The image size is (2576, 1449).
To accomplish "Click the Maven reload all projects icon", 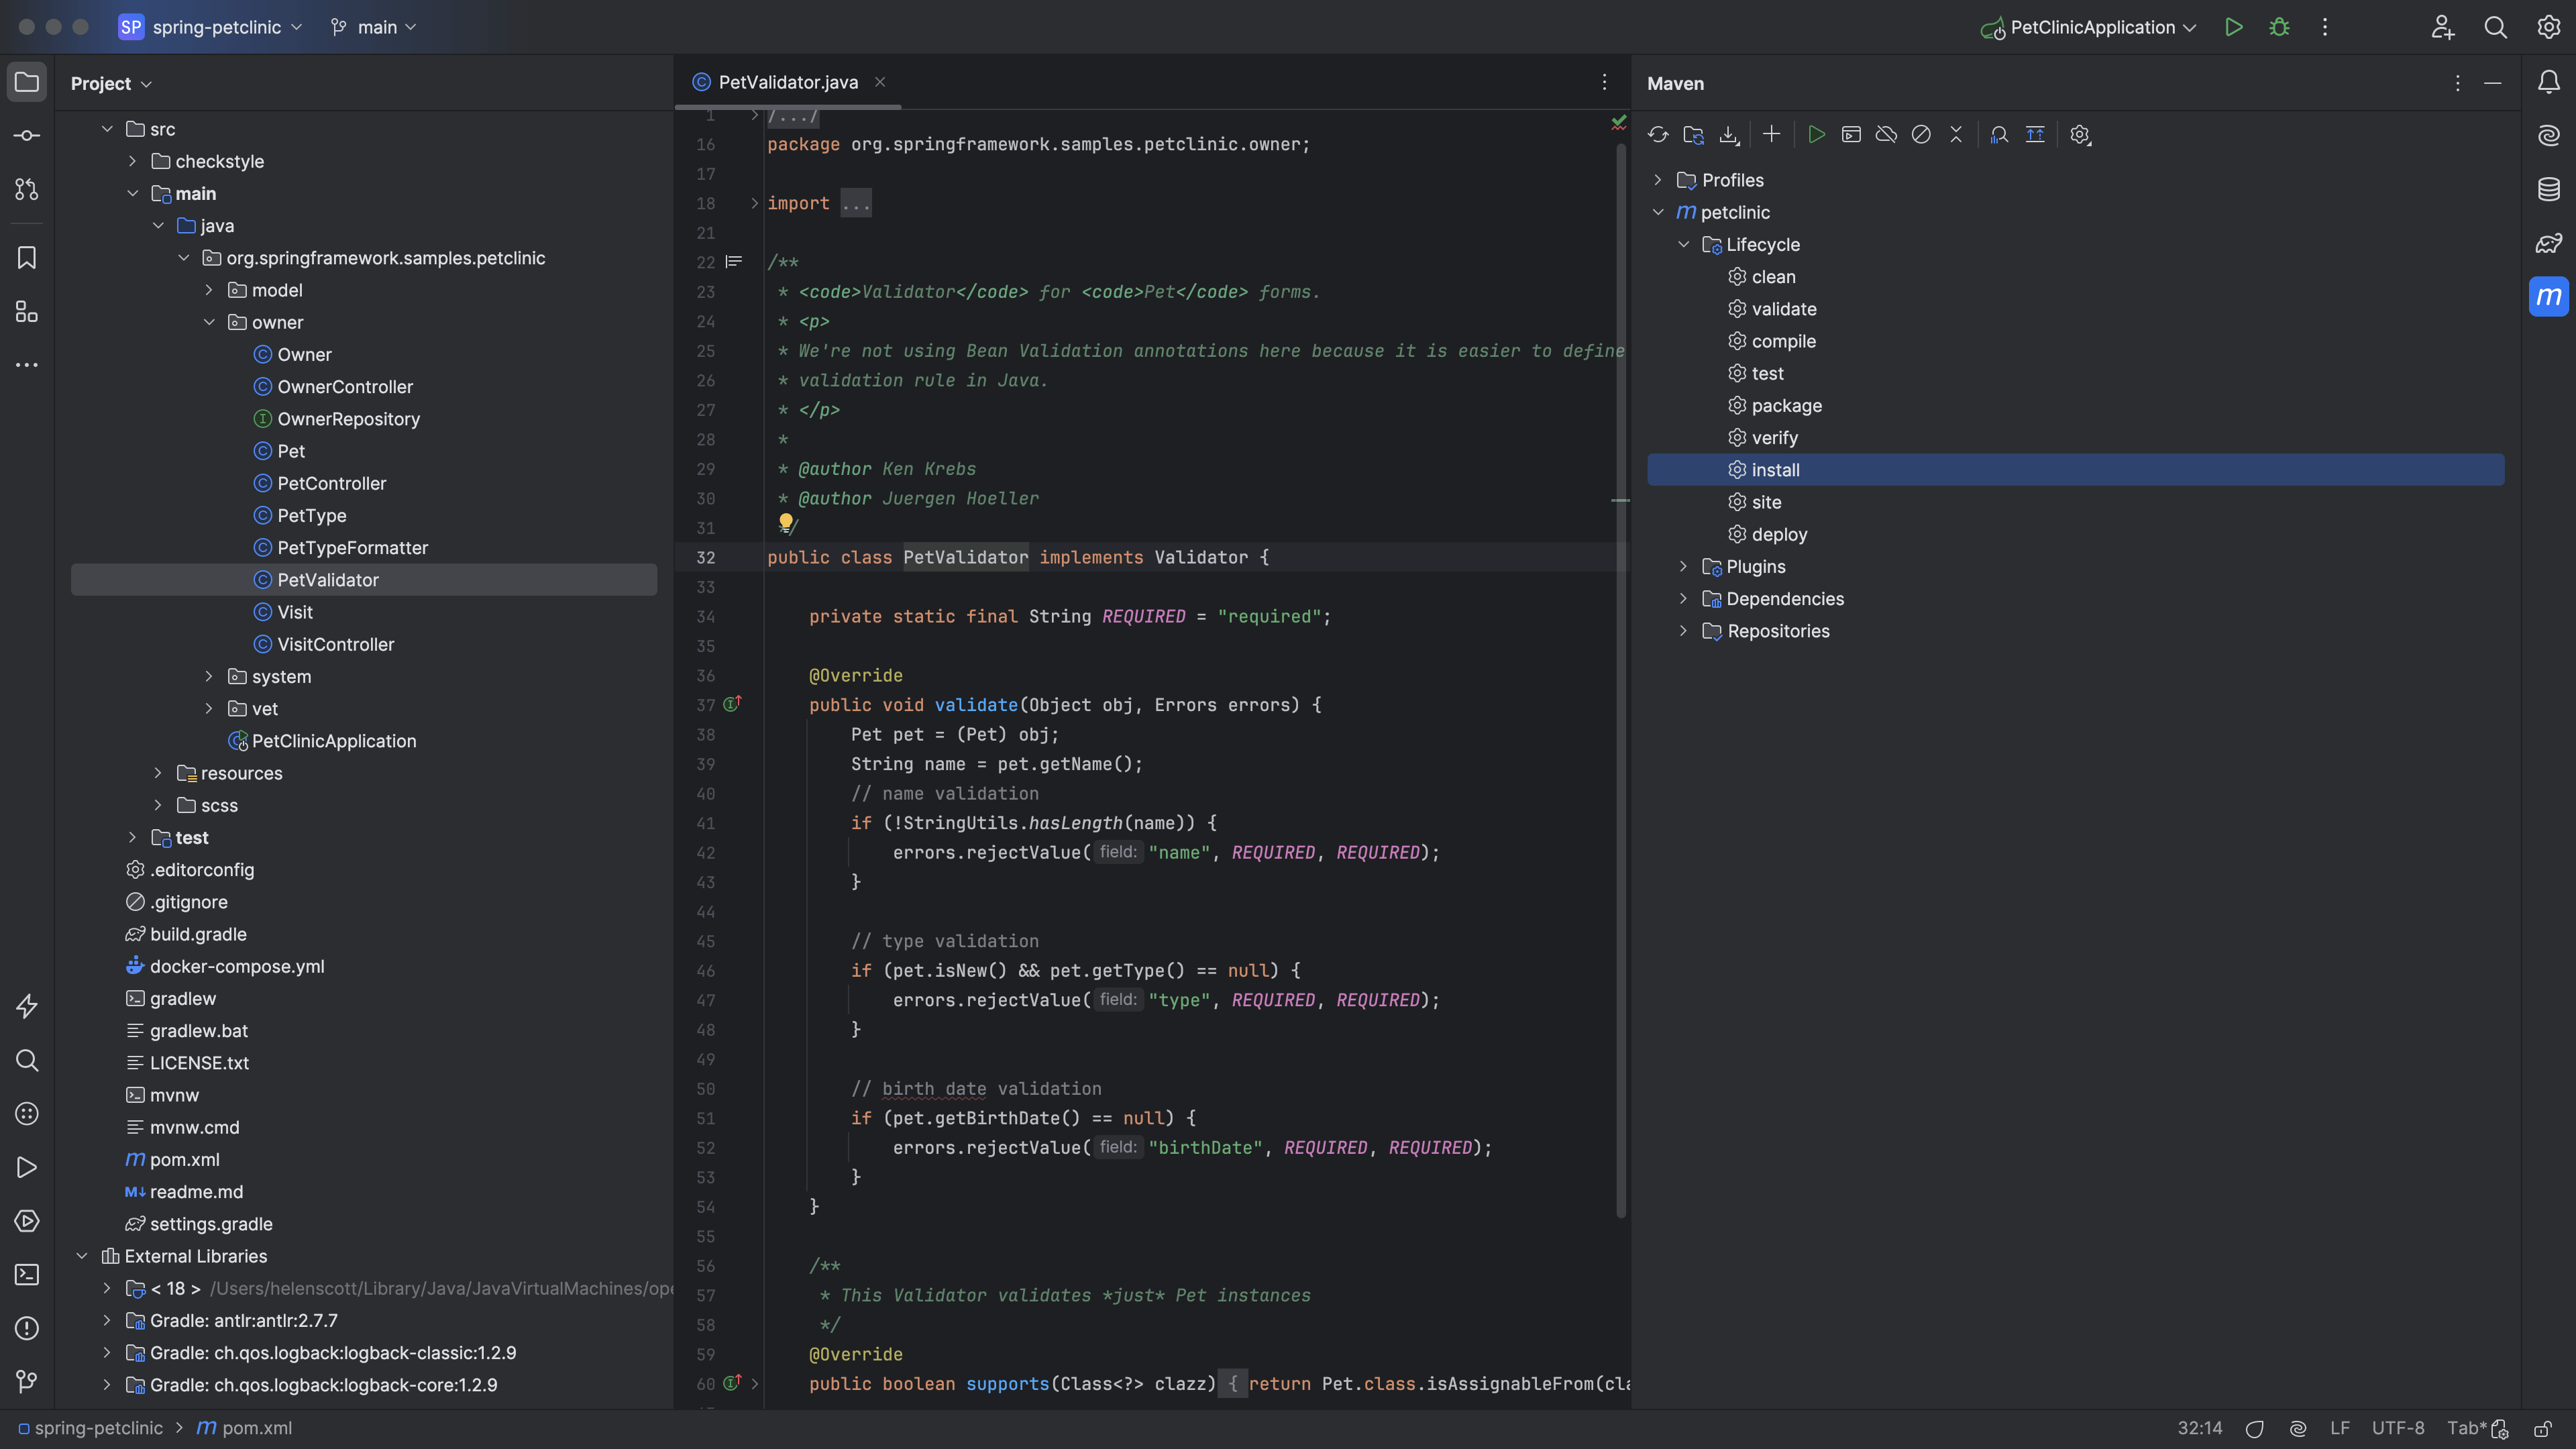I will pos(1658,135).
